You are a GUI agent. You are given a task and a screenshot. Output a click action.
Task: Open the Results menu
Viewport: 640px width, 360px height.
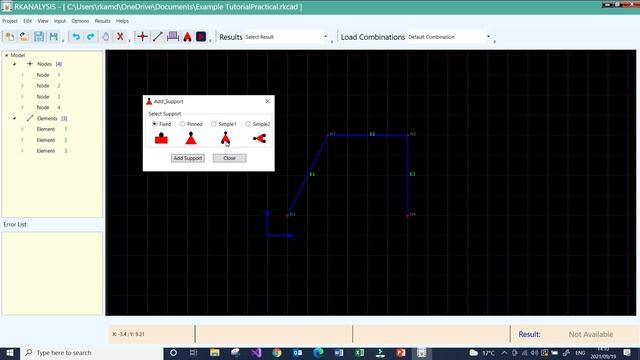[102, 21]
